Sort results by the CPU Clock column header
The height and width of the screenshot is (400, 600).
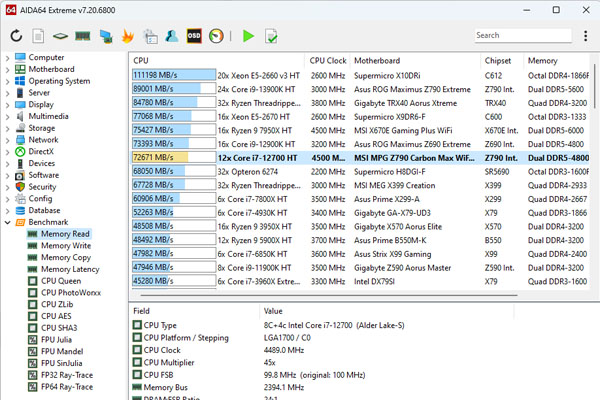point(327,60)
